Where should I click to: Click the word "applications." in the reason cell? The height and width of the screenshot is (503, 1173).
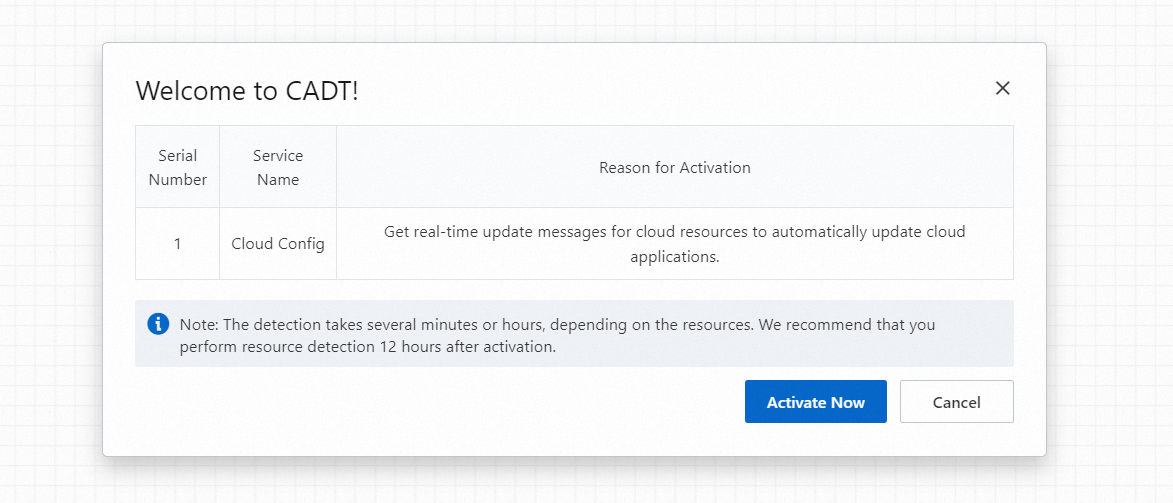point(674,256)
